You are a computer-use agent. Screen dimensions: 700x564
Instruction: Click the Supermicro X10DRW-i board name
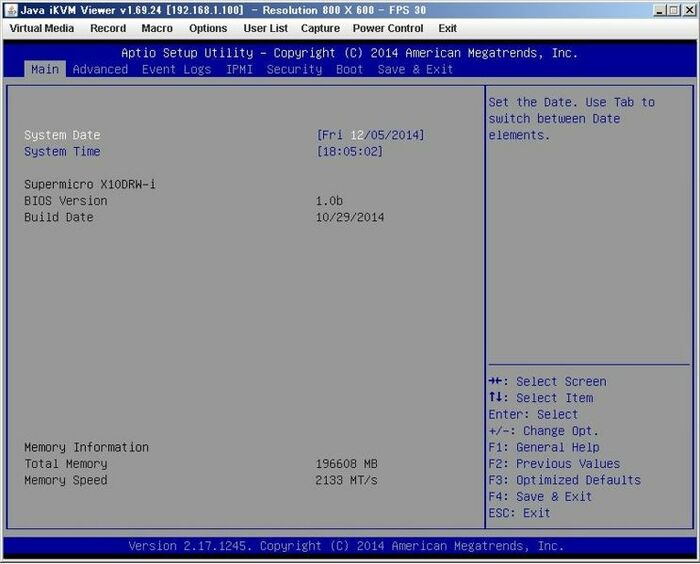(x=90, y=184)
